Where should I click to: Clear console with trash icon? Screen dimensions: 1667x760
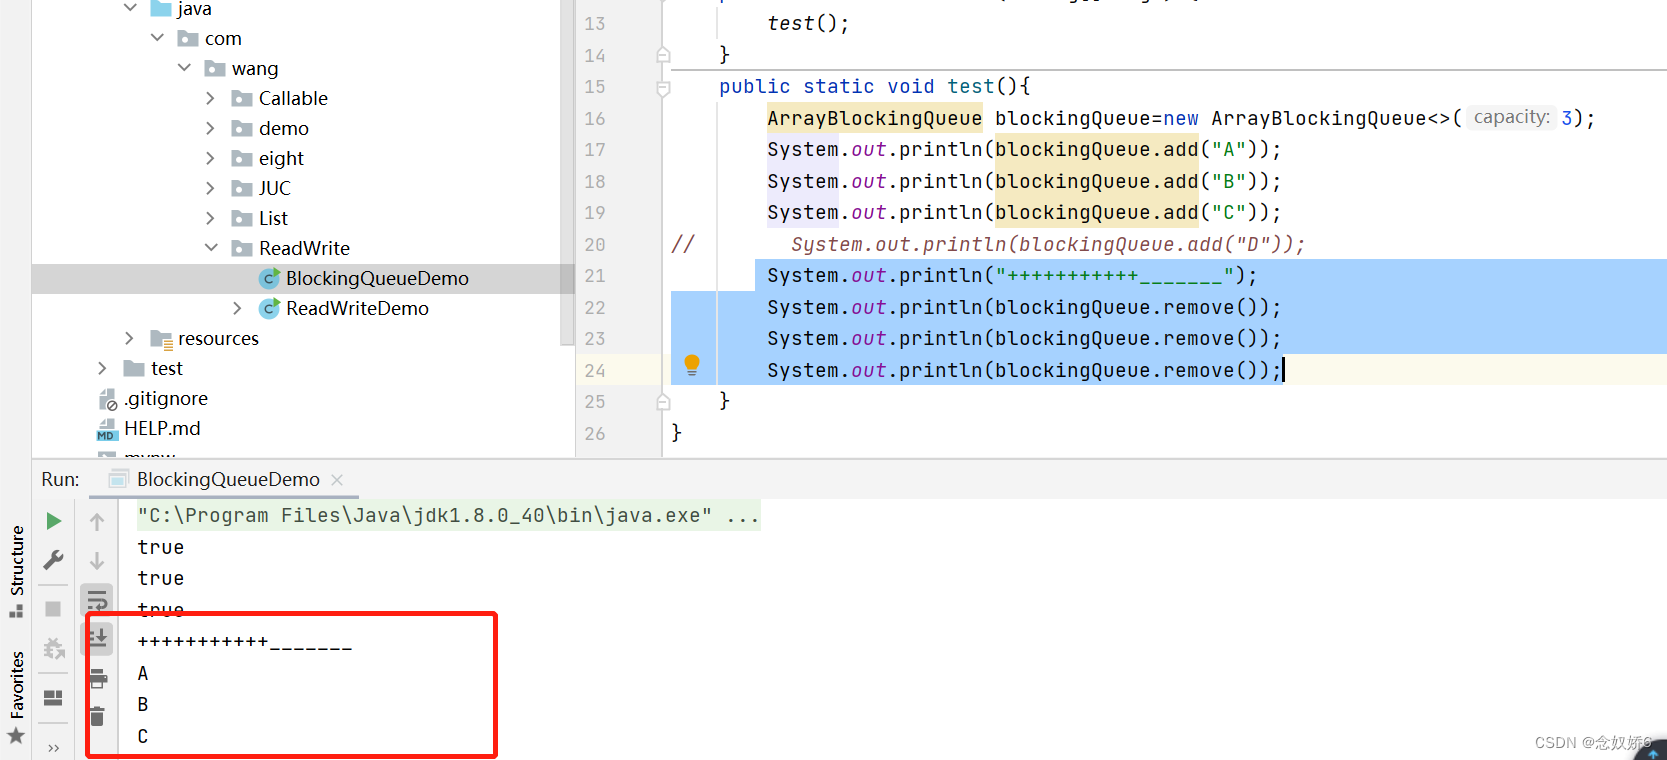pos(97,716)
